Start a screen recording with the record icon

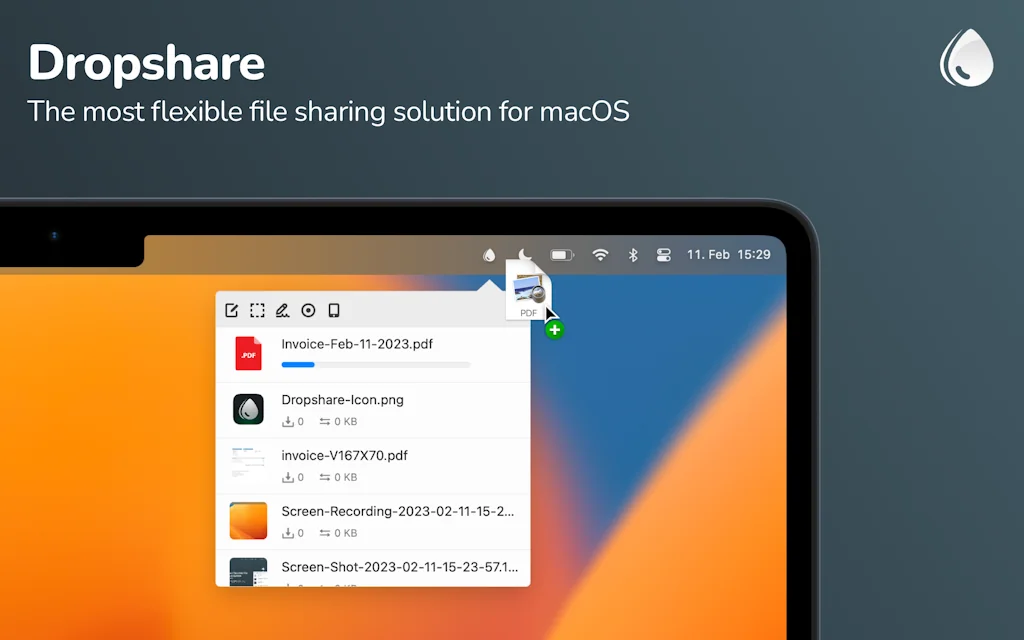(308, 310)
